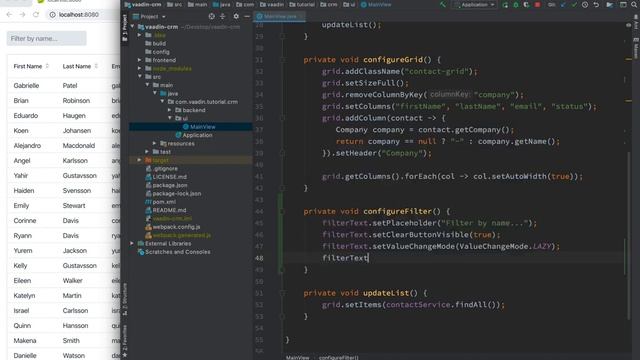
Task: Expand the node_modules folder
Action: [140, 68]
